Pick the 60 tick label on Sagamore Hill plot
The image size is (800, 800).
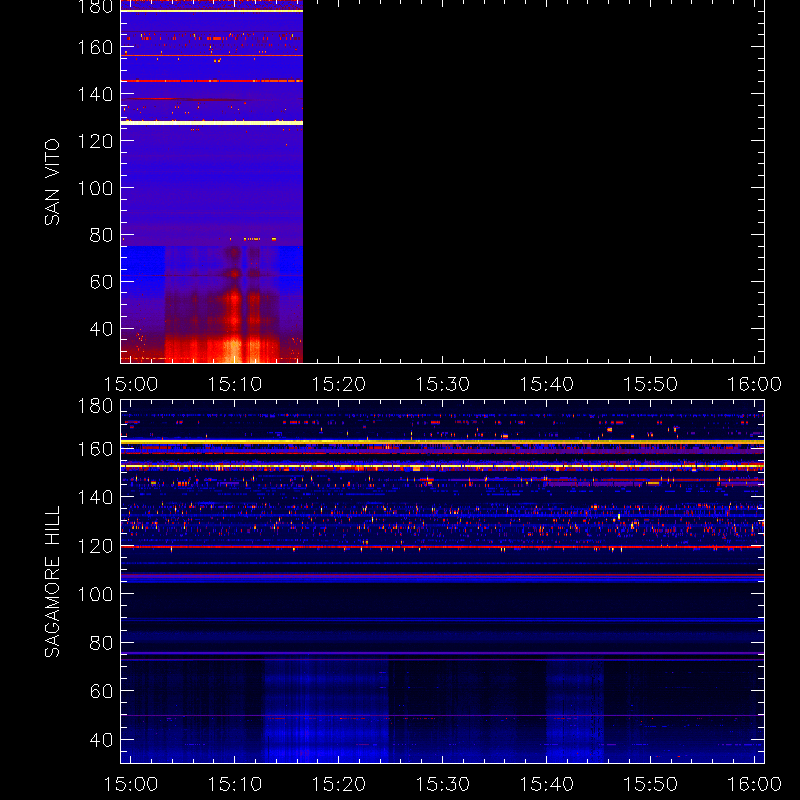[x=101, y=691]
